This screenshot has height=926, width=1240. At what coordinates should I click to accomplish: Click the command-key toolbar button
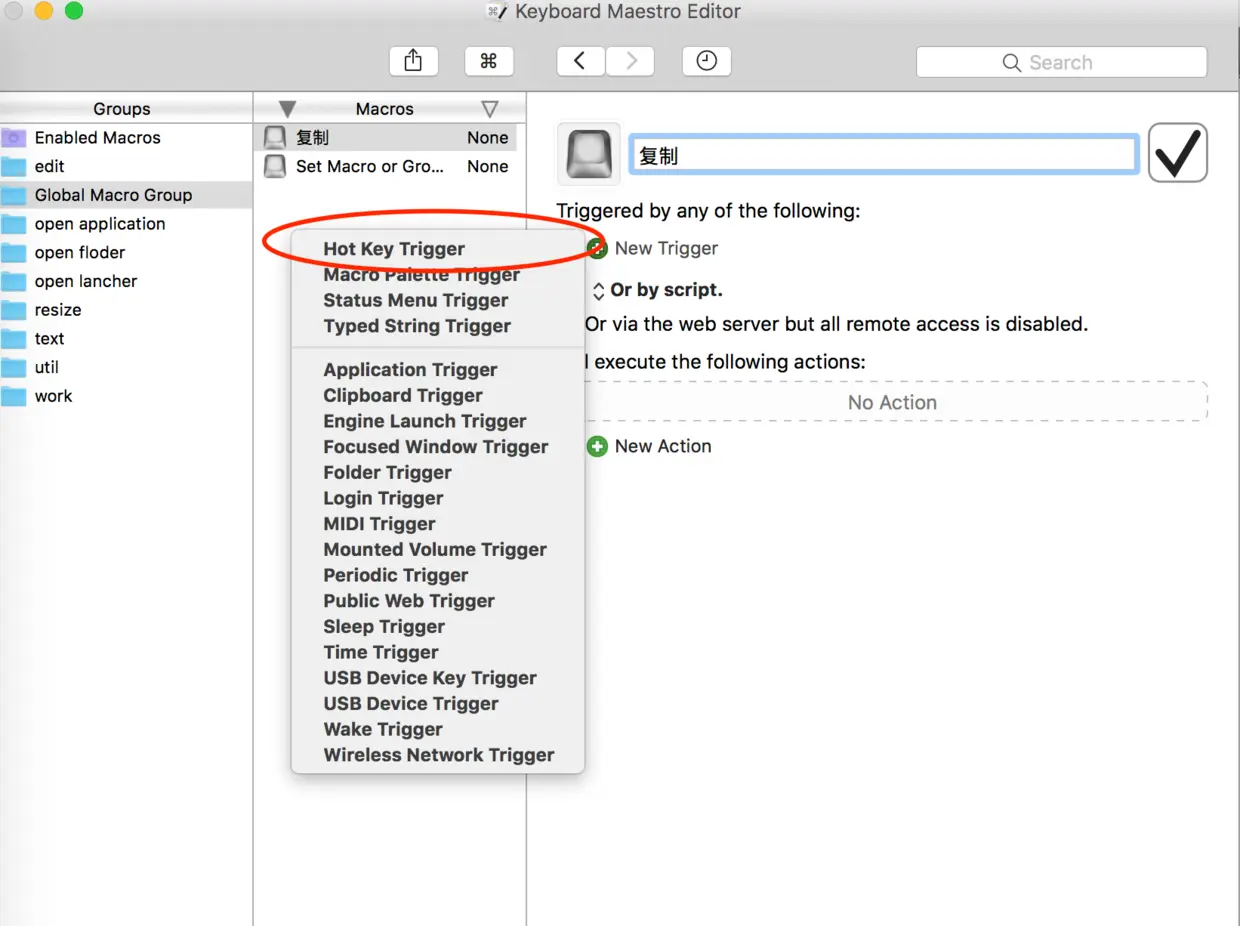pos(489,61)
